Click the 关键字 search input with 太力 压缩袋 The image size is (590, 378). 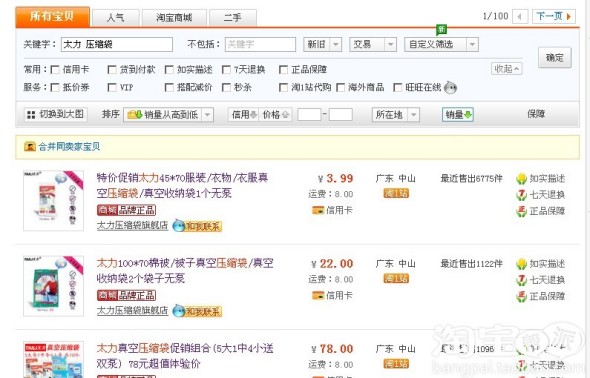pyautogui.click(x=117, y=44)
